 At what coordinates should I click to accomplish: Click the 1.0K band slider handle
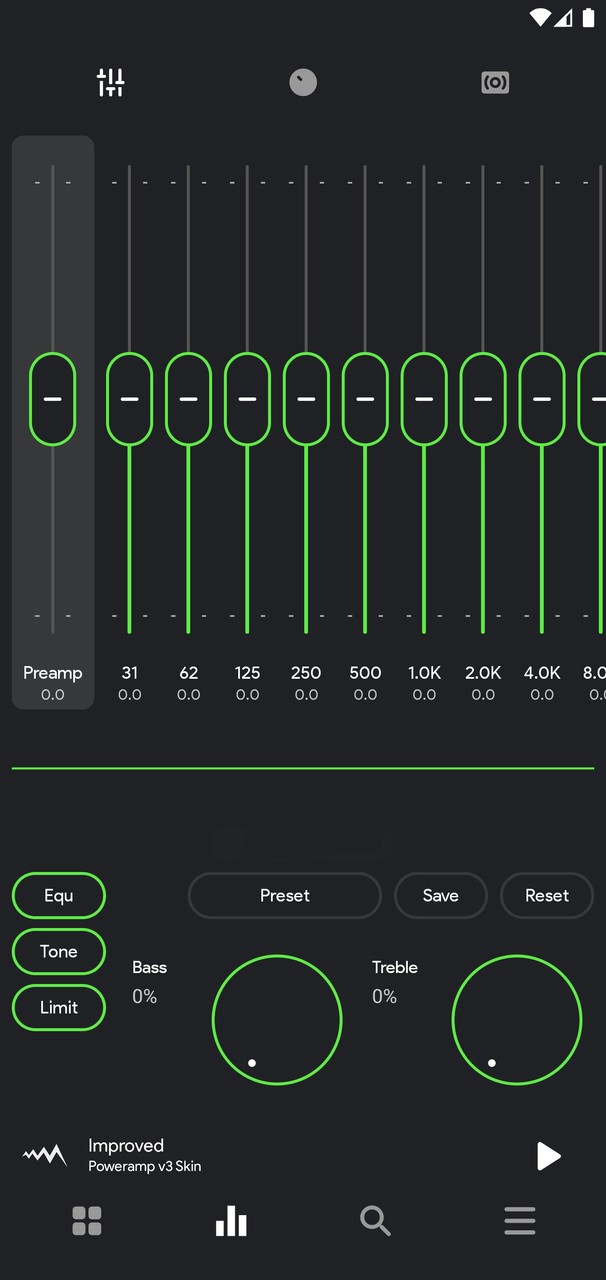click(x=424, y=399)
